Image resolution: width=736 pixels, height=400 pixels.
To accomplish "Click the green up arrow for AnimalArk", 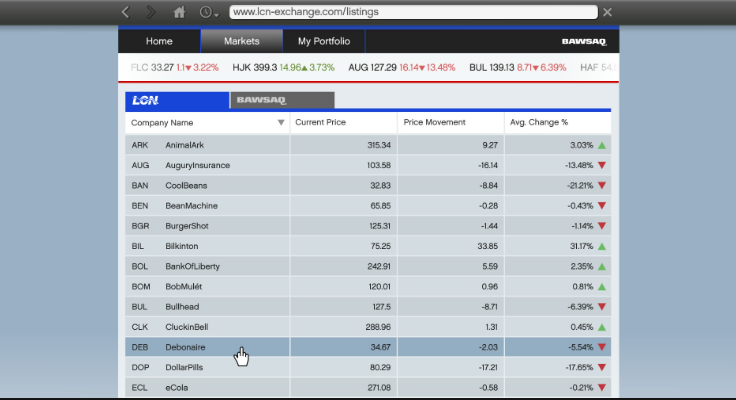I will (602, 145).
